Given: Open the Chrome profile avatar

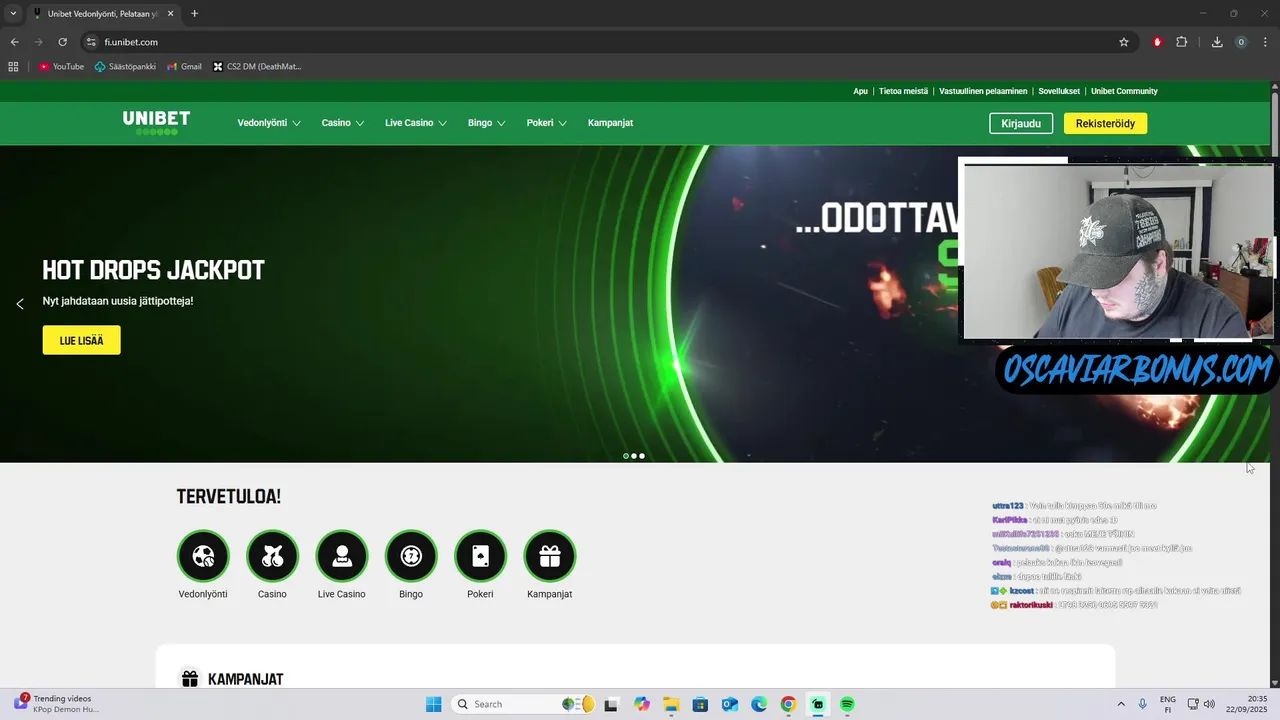Looking at the screenshot, I should [1241, 42].
